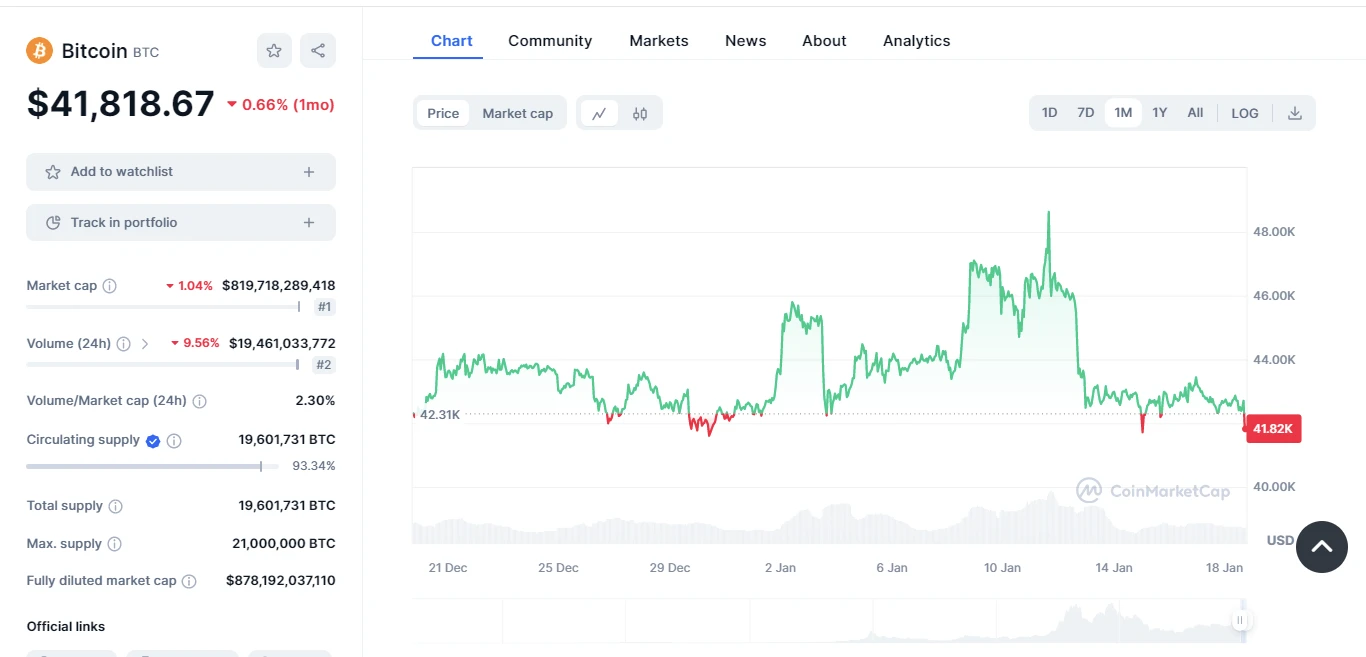1366x657 pixels.
Task: Download chart data with download icon
Action: coord(1294,113)
